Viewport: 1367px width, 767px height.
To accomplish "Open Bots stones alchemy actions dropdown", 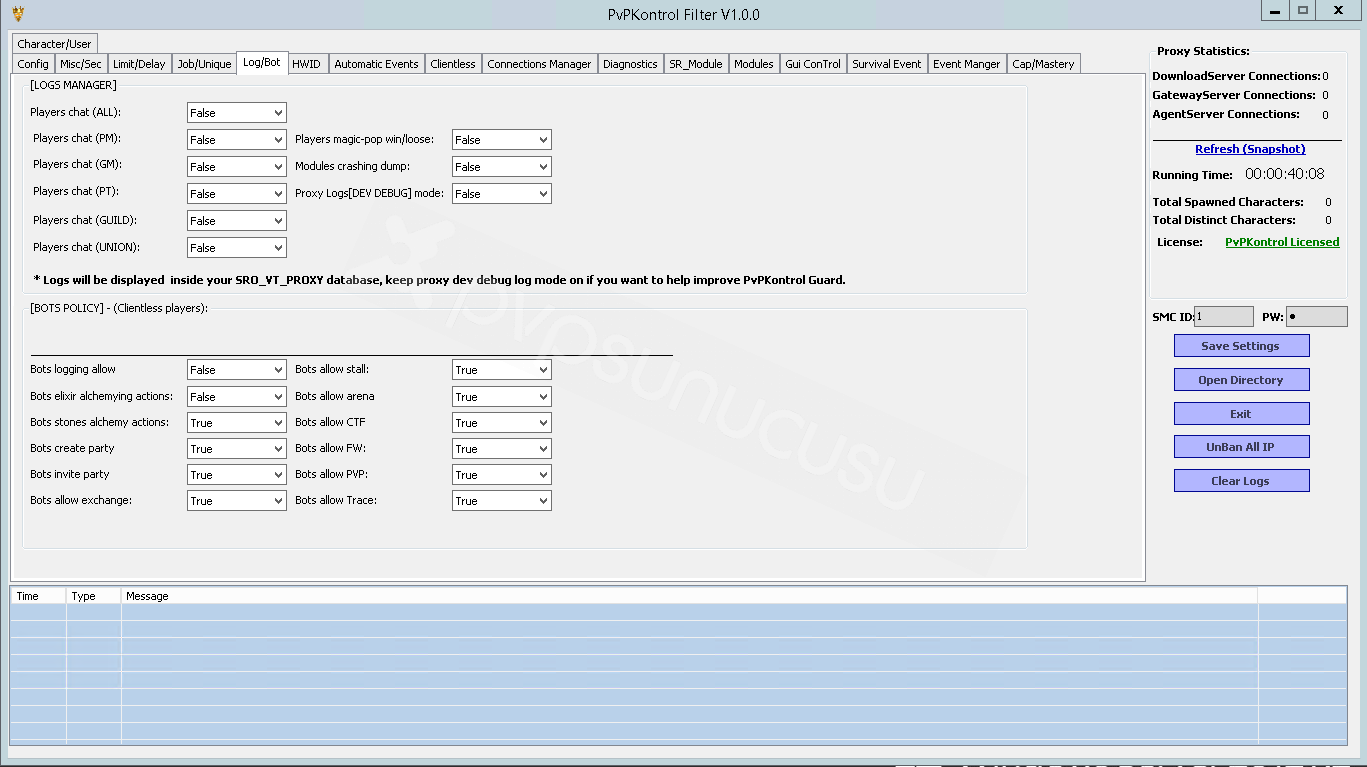I will [x=237, y=423].
